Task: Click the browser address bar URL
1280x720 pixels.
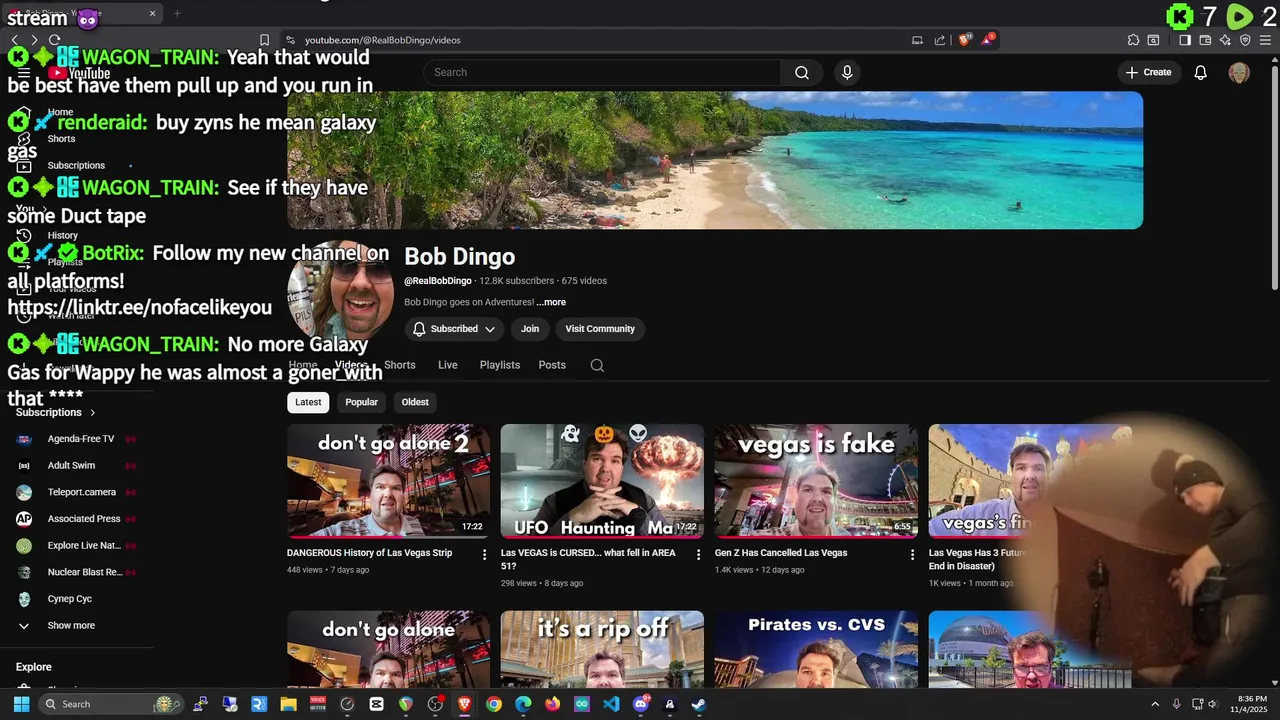Action: pyautogui.click(x=383, y=40)
